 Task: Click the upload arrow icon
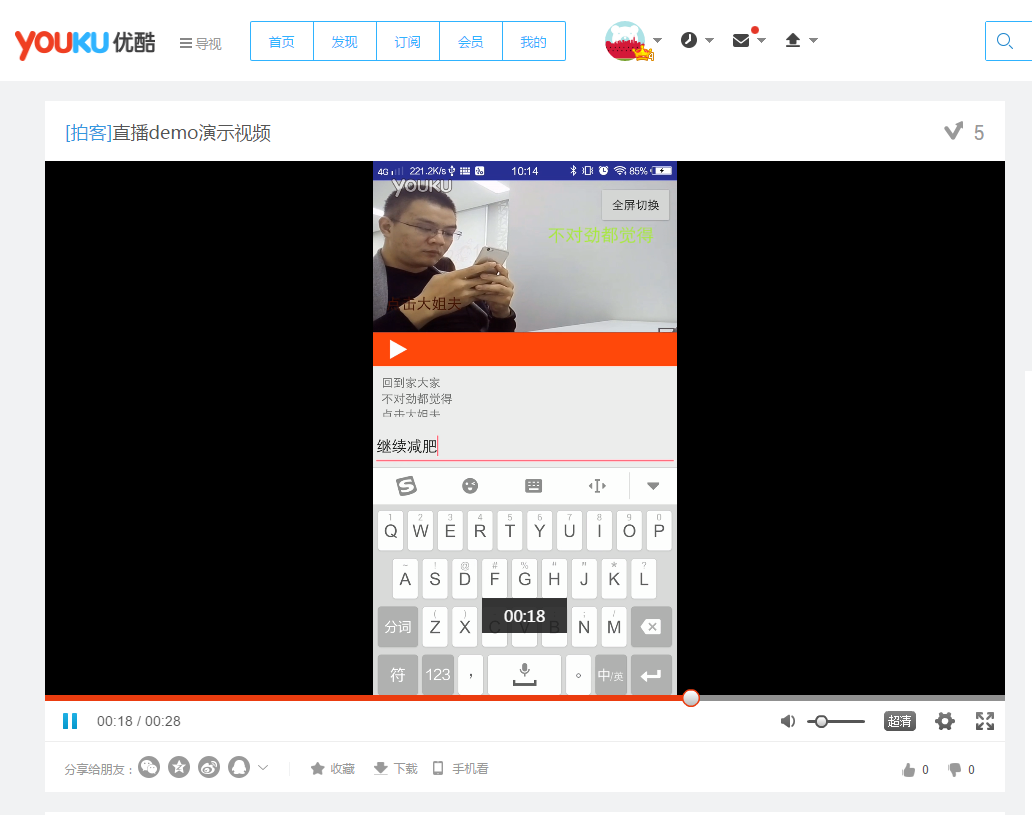click(793, 40)
